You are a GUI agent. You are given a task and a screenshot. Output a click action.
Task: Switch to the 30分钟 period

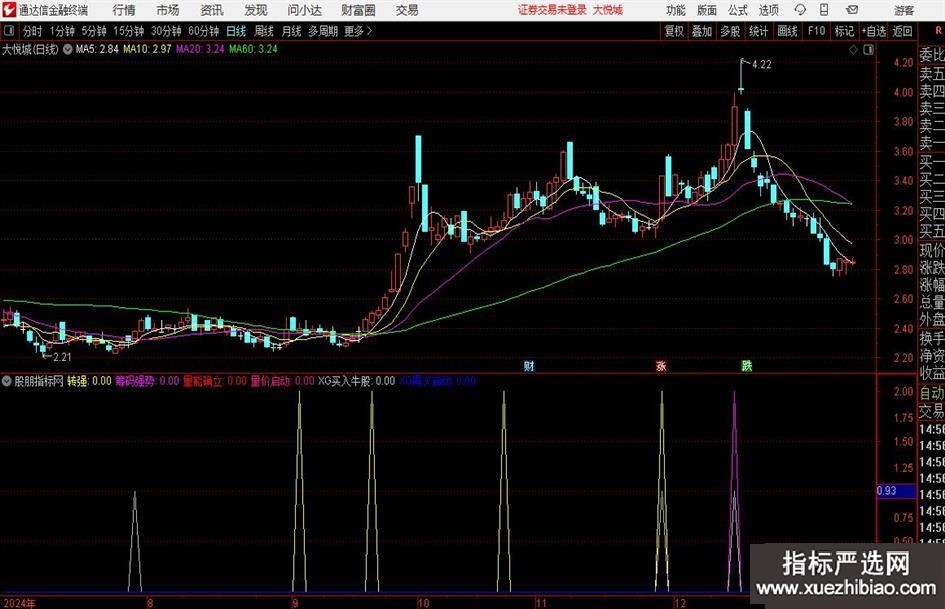pyautogui.click(x=166, y=31)
